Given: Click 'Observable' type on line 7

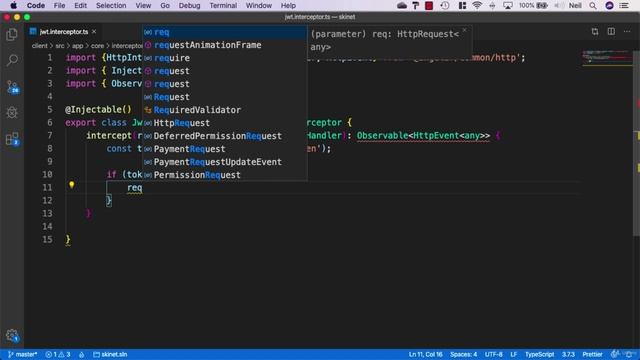Looking at the screenshot, I should [x=382, y=136].
